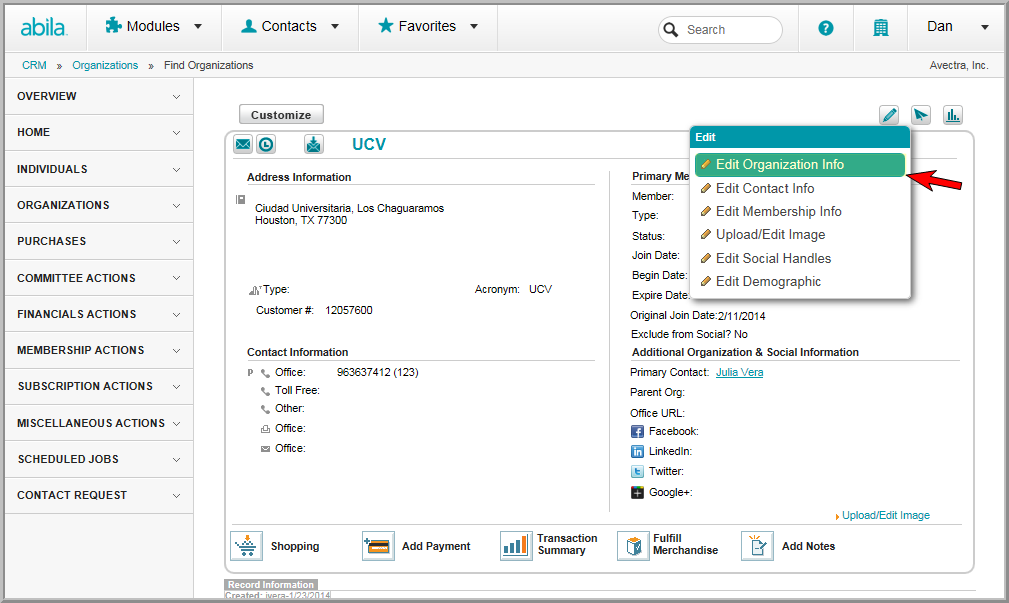Expand the HOME sidebar section

pyautogui.click(x=99, y=133)
